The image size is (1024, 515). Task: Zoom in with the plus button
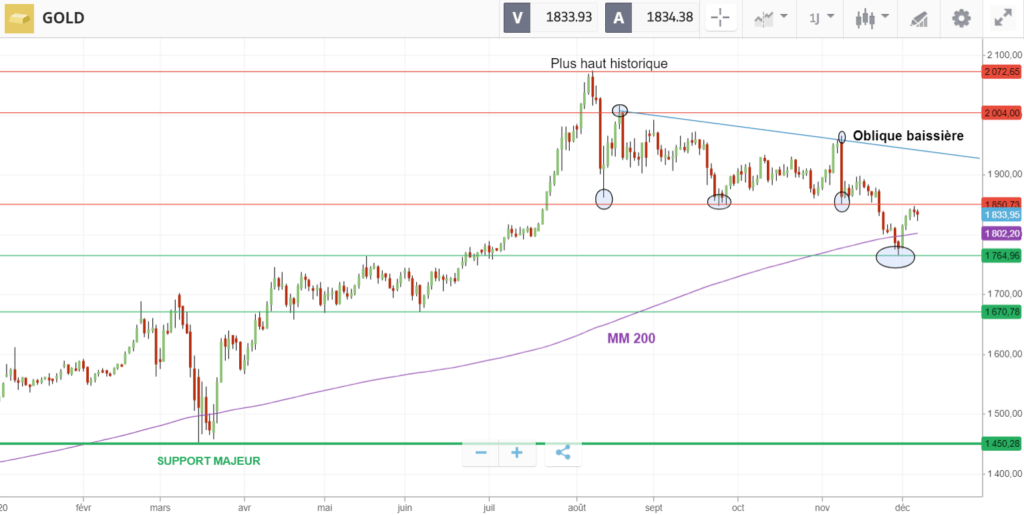[517, 452]
